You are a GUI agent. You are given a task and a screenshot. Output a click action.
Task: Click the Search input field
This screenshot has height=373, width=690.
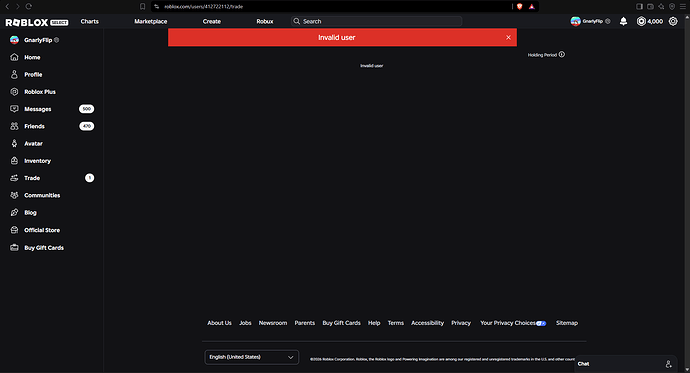pos(376,21)
